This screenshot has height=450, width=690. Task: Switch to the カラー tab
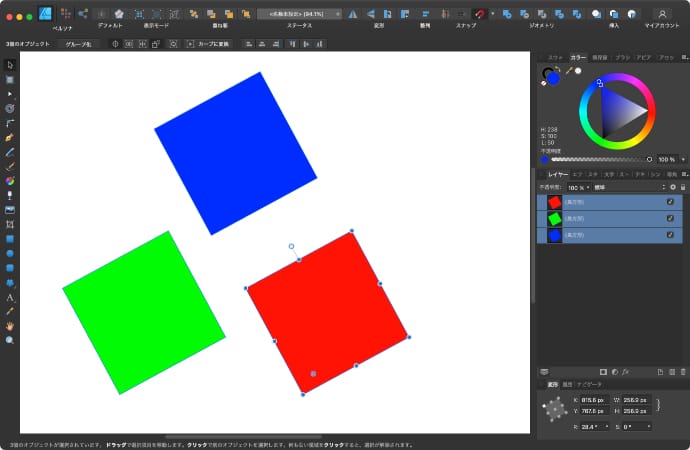tap(578, 58)
